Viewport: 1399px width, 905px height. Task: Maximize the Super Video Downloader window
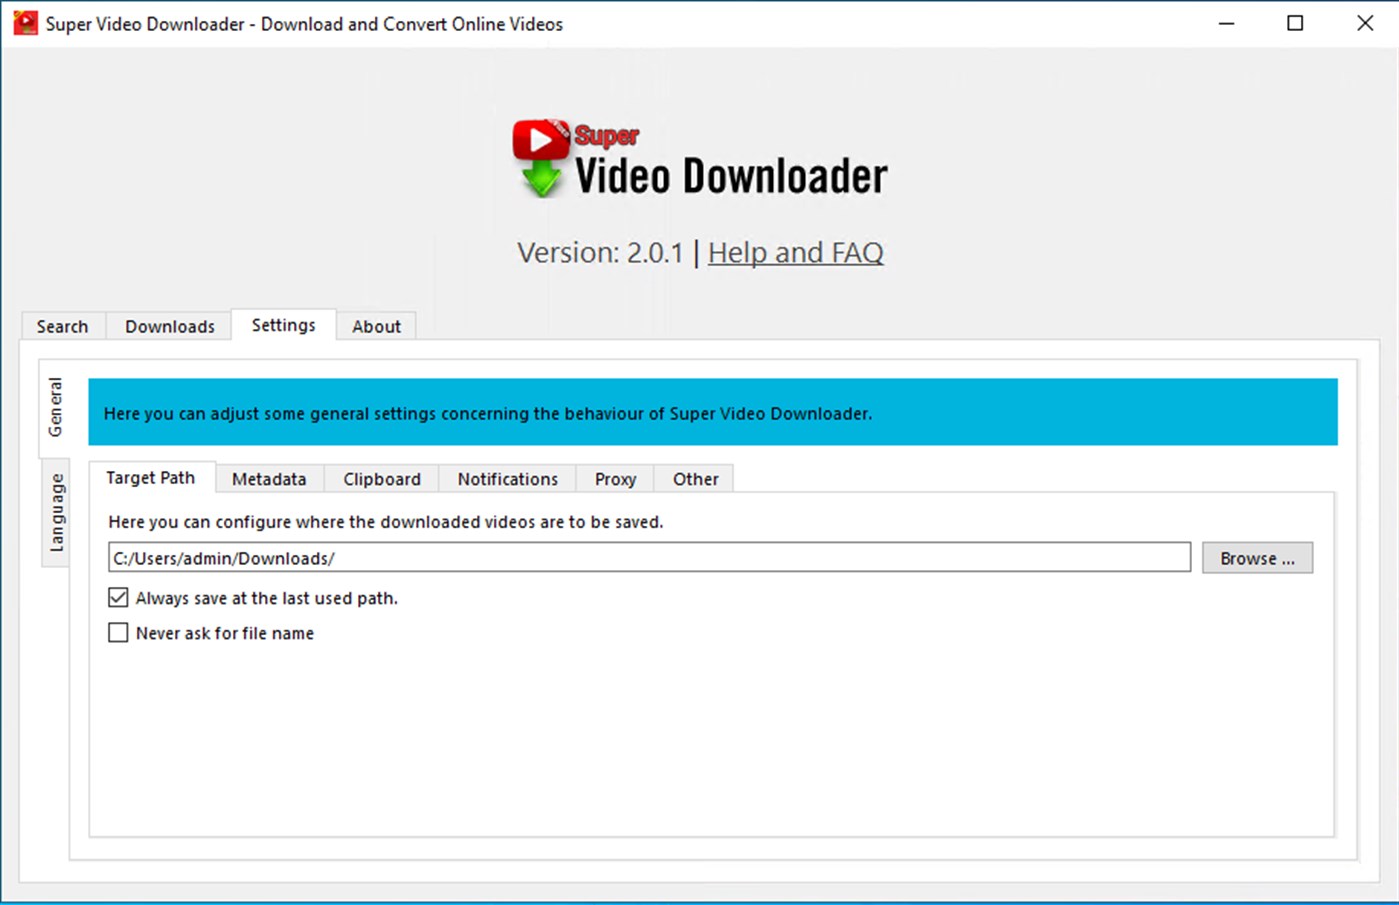point(1295,23)
